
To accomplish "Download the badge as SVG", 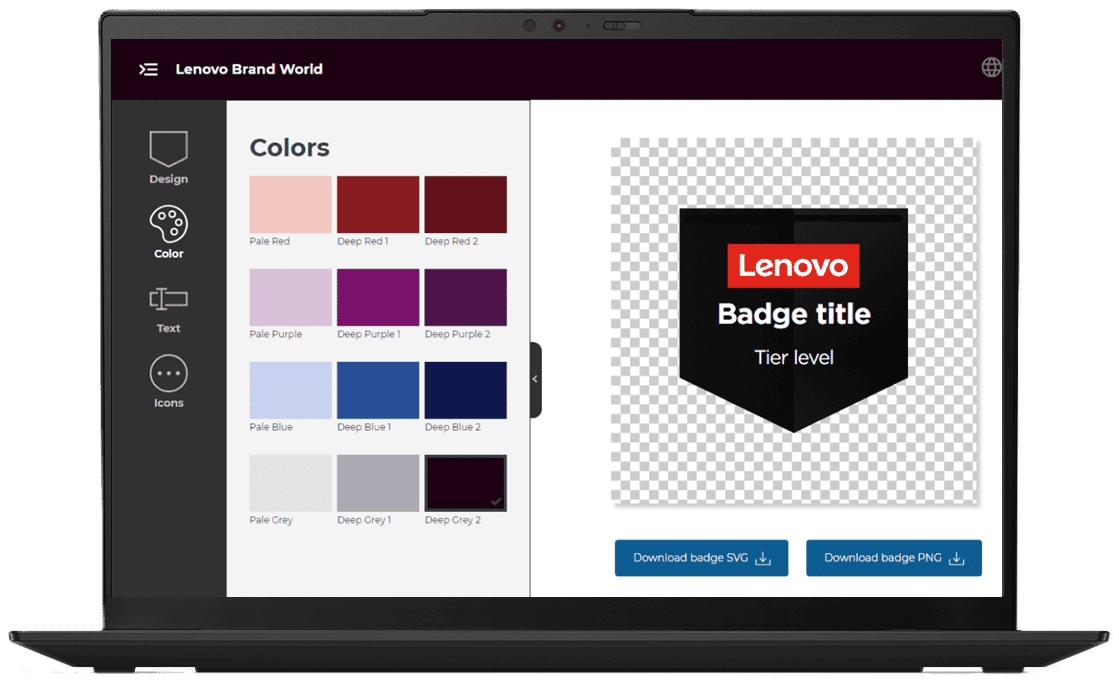I will point(701,558).
